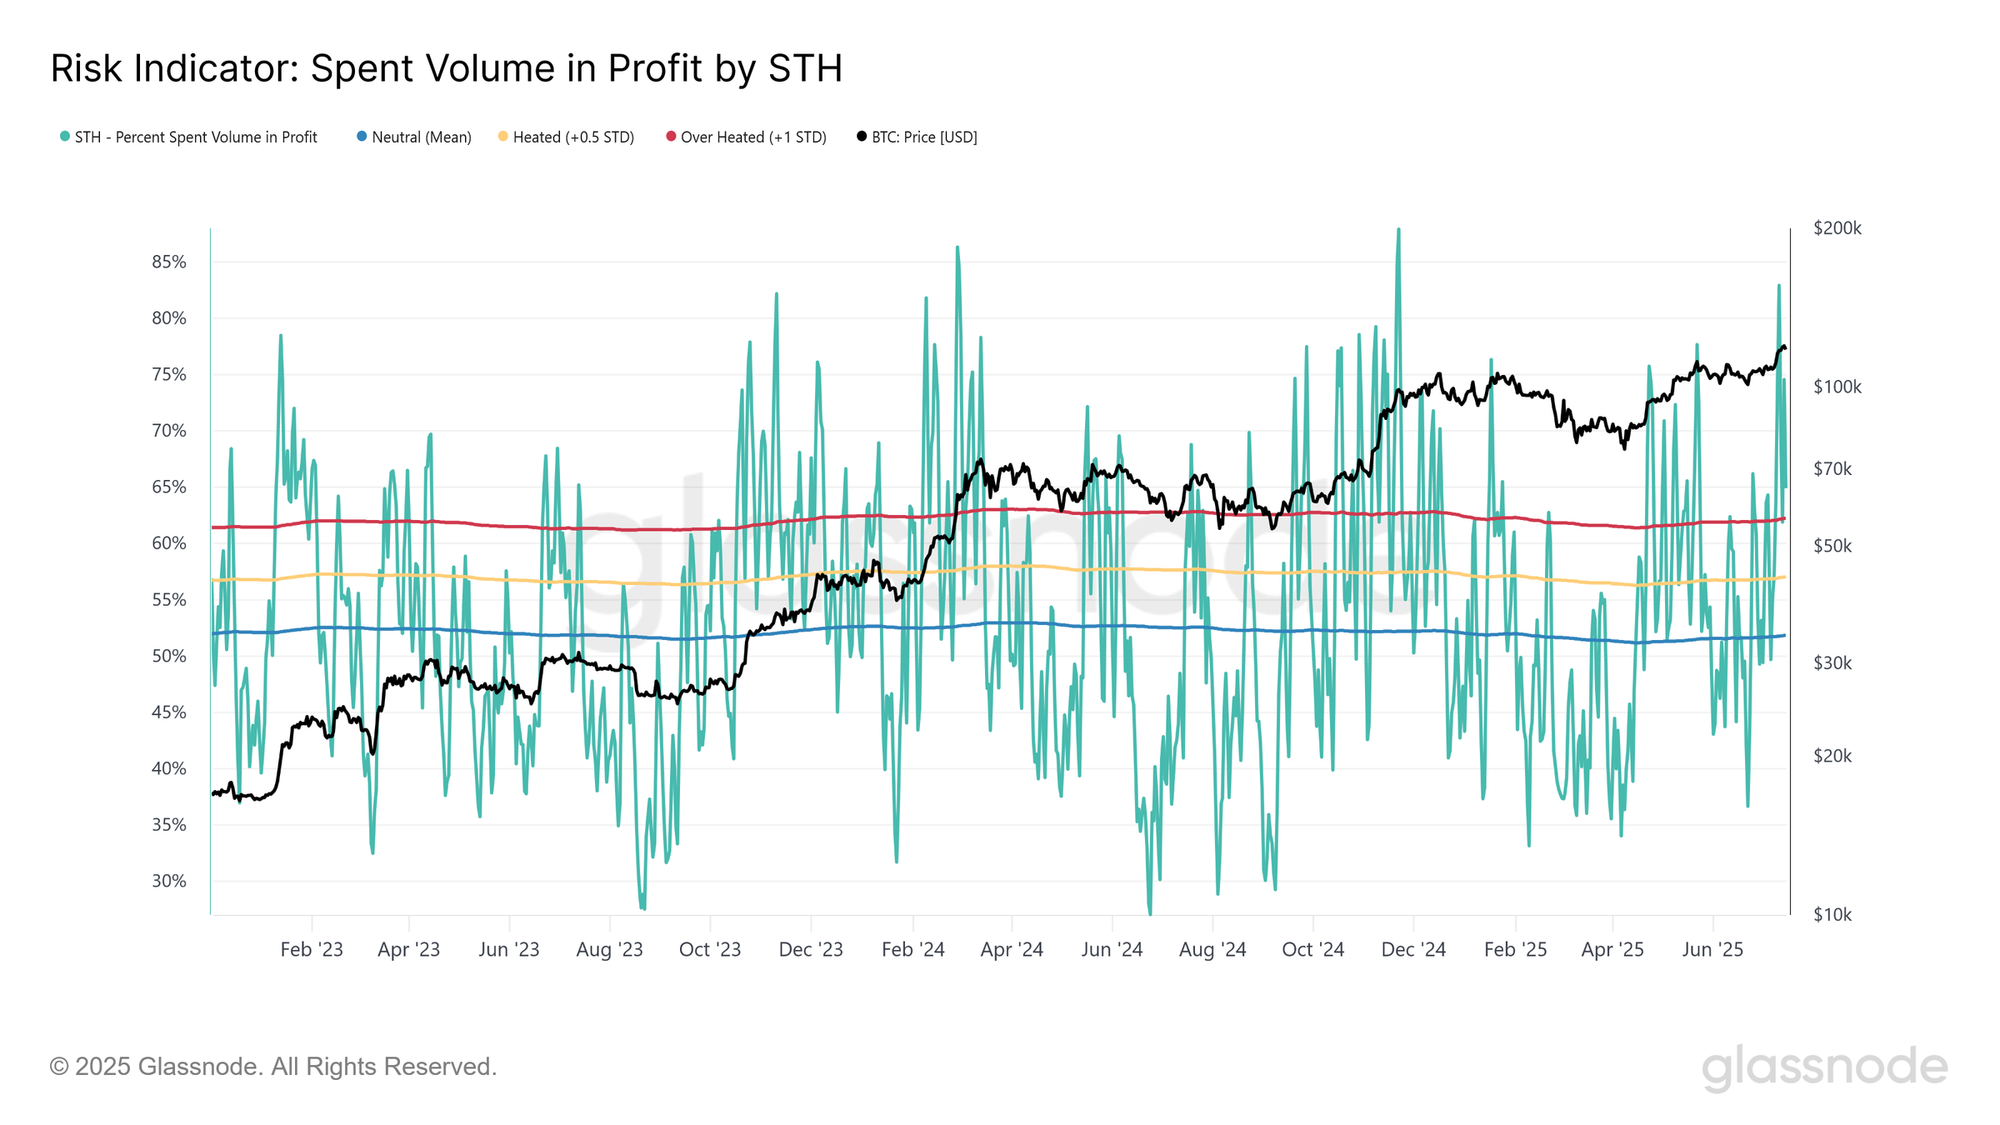This screenshot has height=1125, width=2000.
Task: Toggle STH Percent Spent Volume legend entry
Action: click(196, 137)
